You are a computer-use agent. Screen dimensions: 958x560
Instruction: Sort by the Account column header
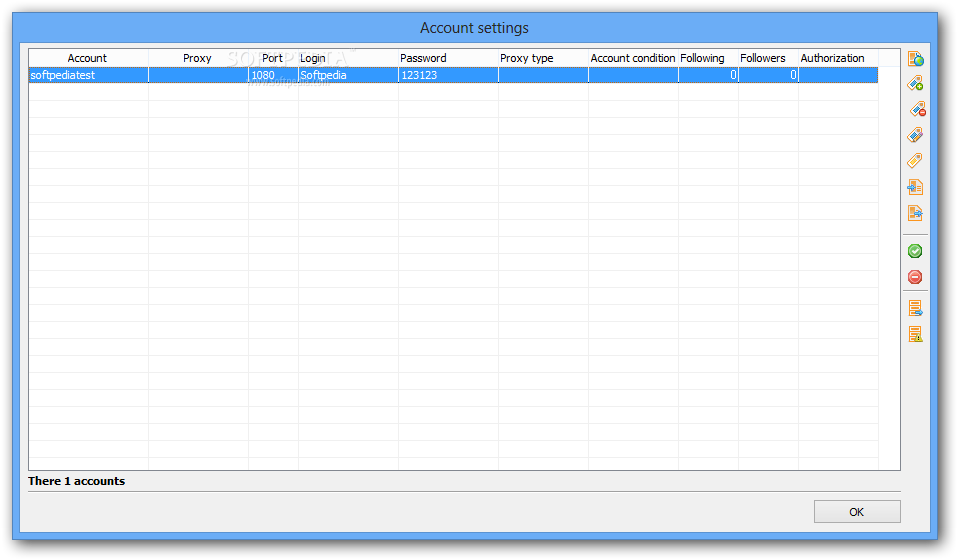[x=88, y=58]
